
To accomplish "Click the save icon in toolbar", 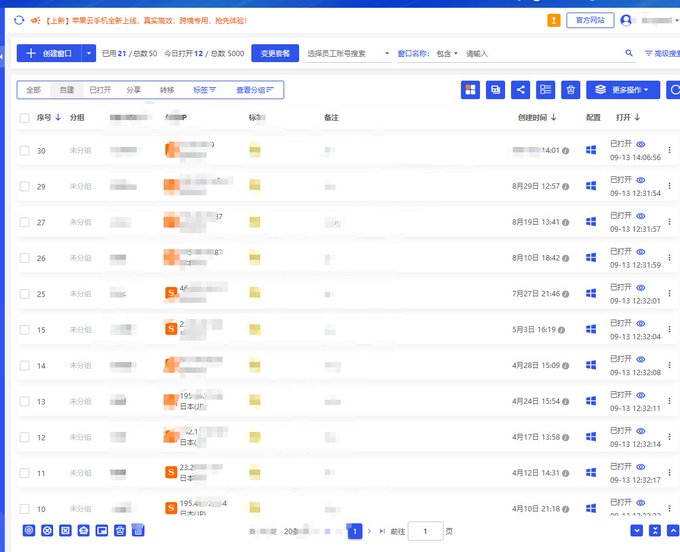I will (x=495, y=90).
